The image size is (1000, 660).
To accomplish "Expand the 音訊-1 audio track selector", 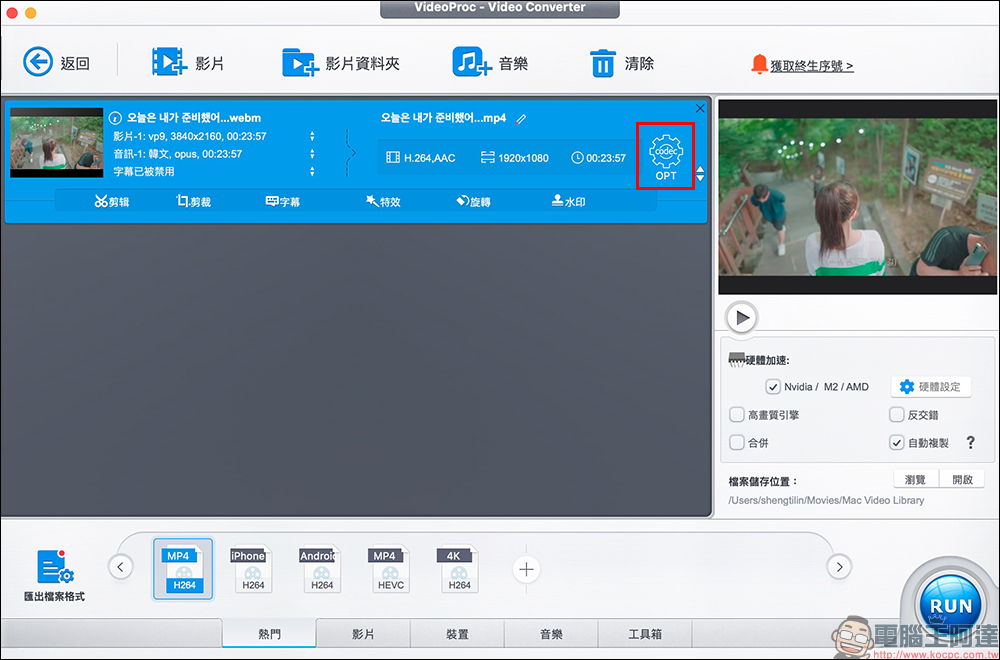I will coord(312,154).
